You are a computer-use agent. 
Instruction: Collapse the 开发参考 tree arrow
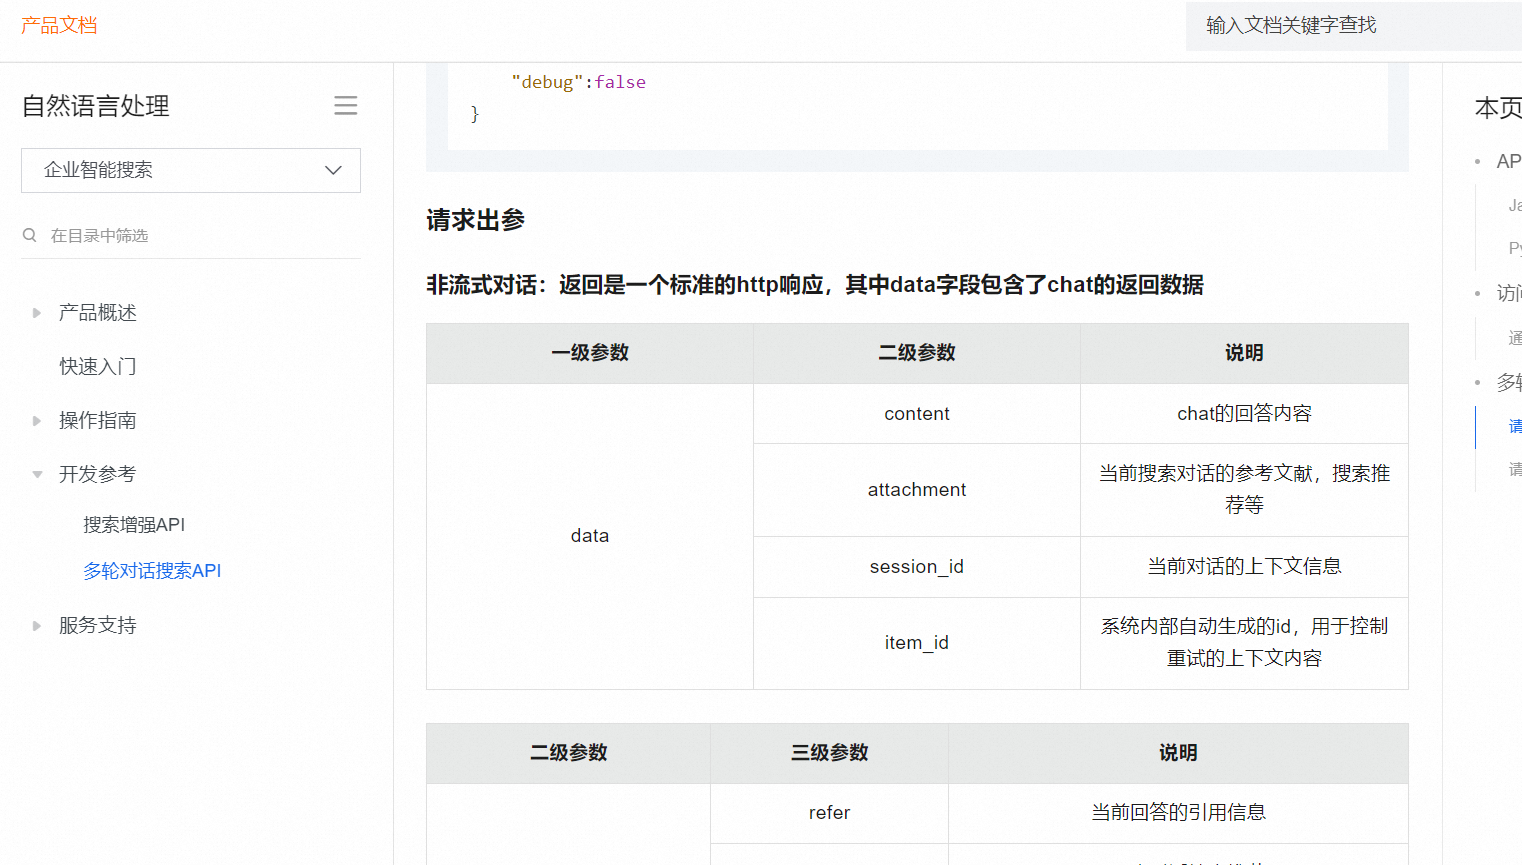pyautogui.click(x=37, y=475)
